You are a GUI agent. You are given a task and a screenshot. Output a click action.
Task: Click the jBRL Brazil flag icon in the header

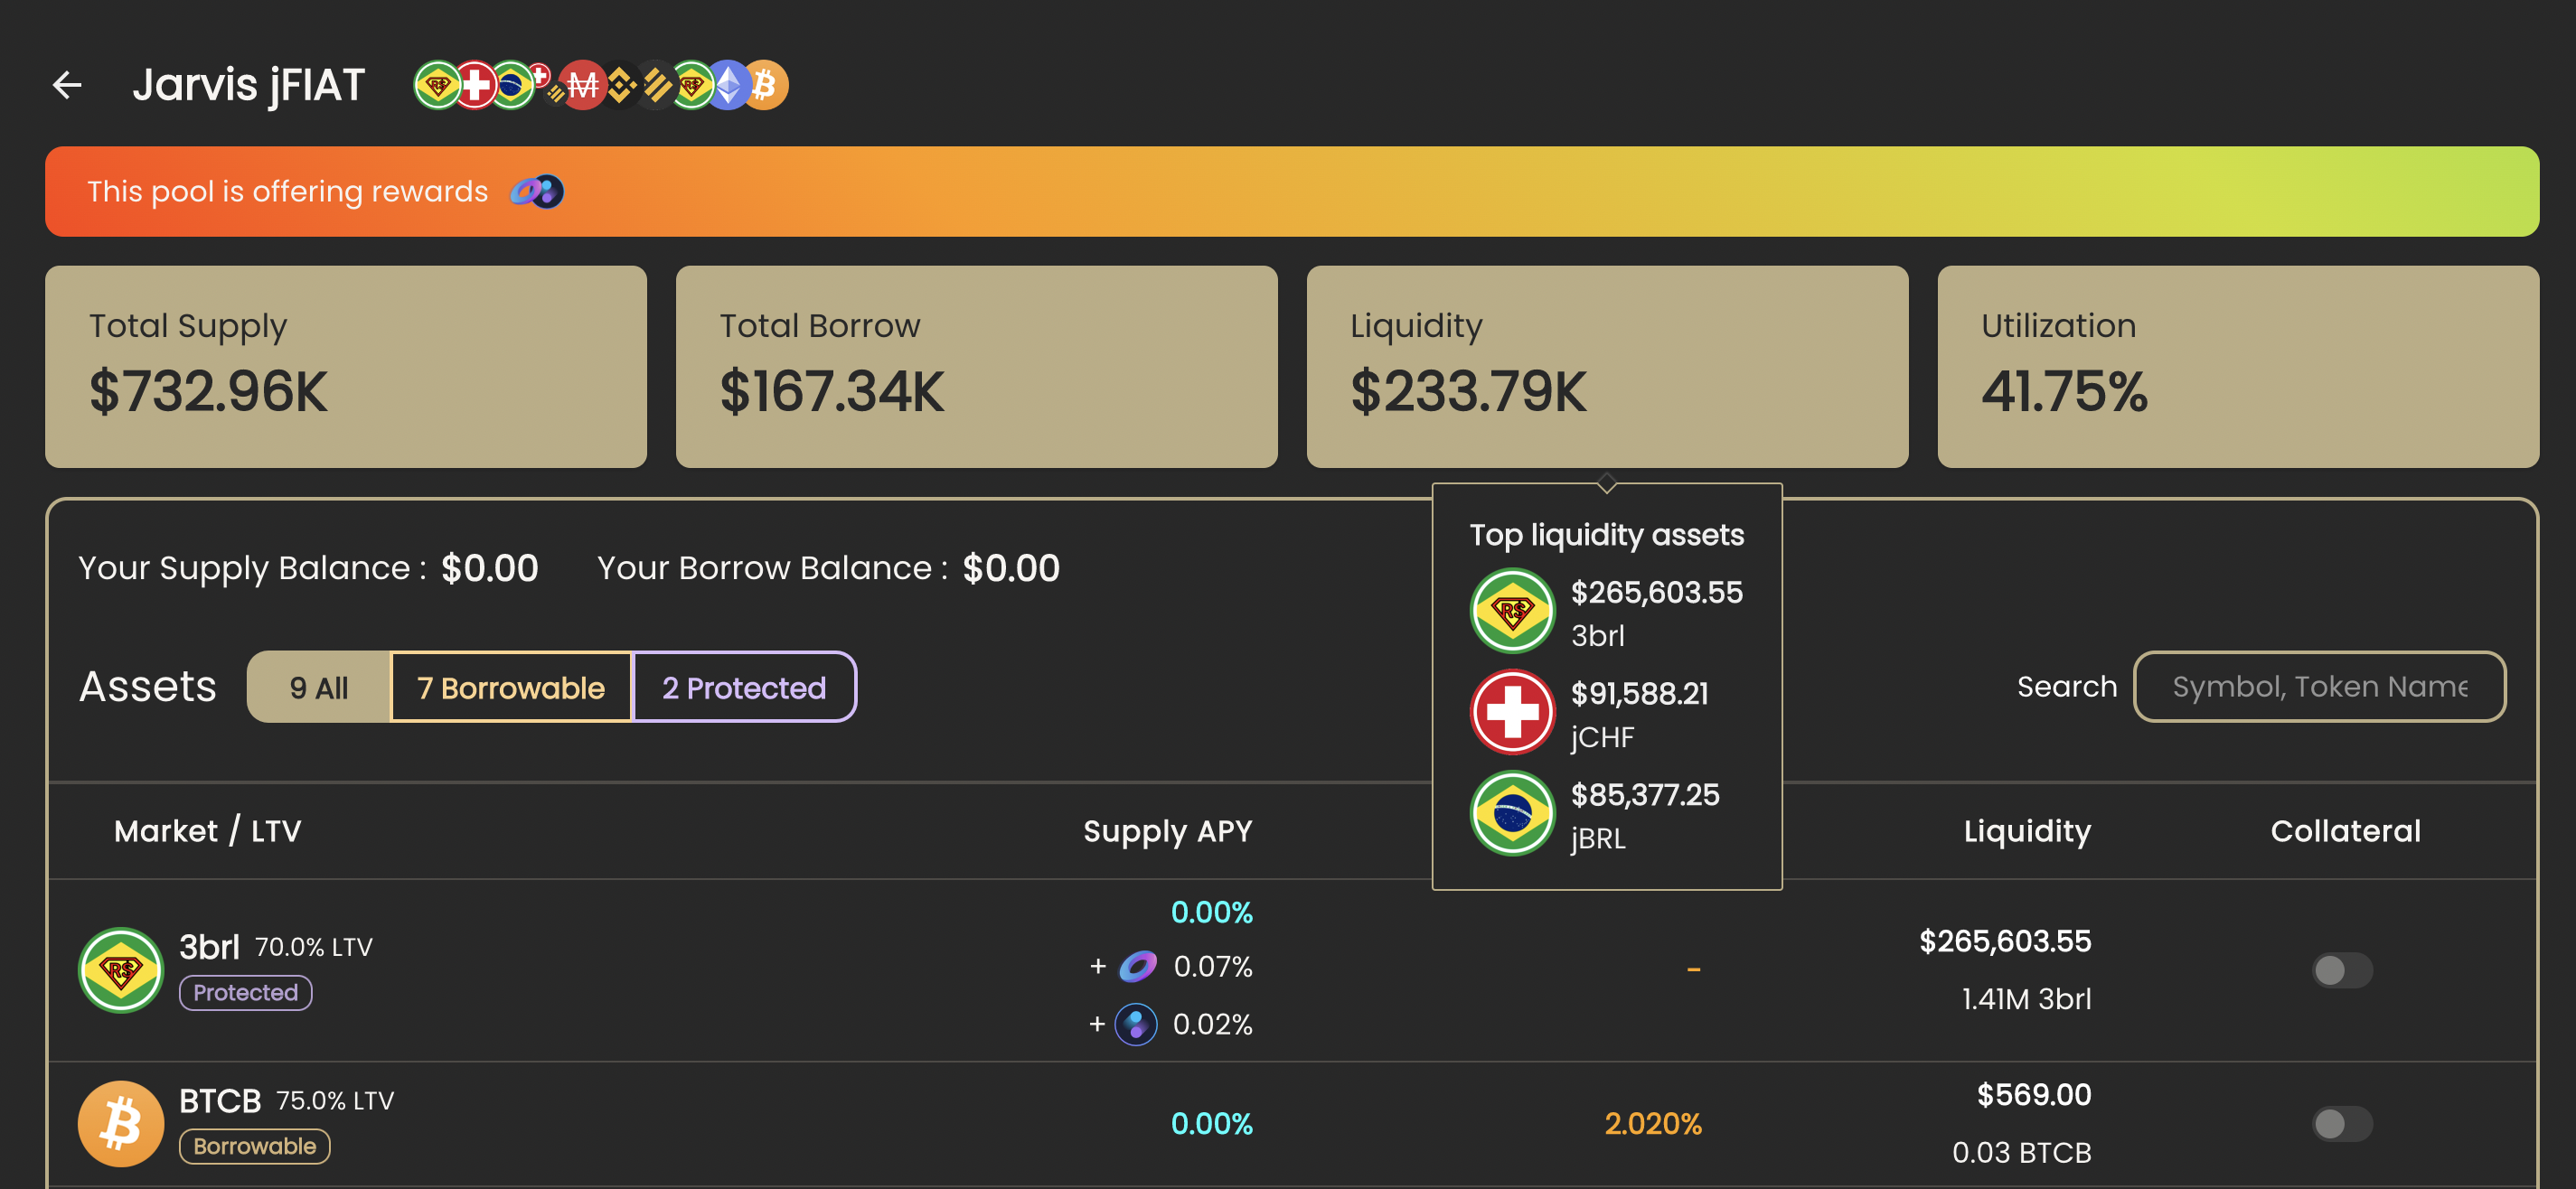[513, 85]
